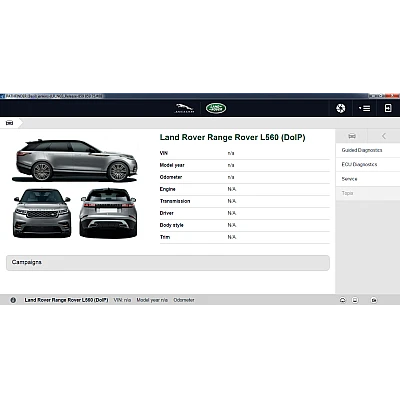400x400 pixels.
Task: Click the 'Body style' row label
Action: coord(172,225)
